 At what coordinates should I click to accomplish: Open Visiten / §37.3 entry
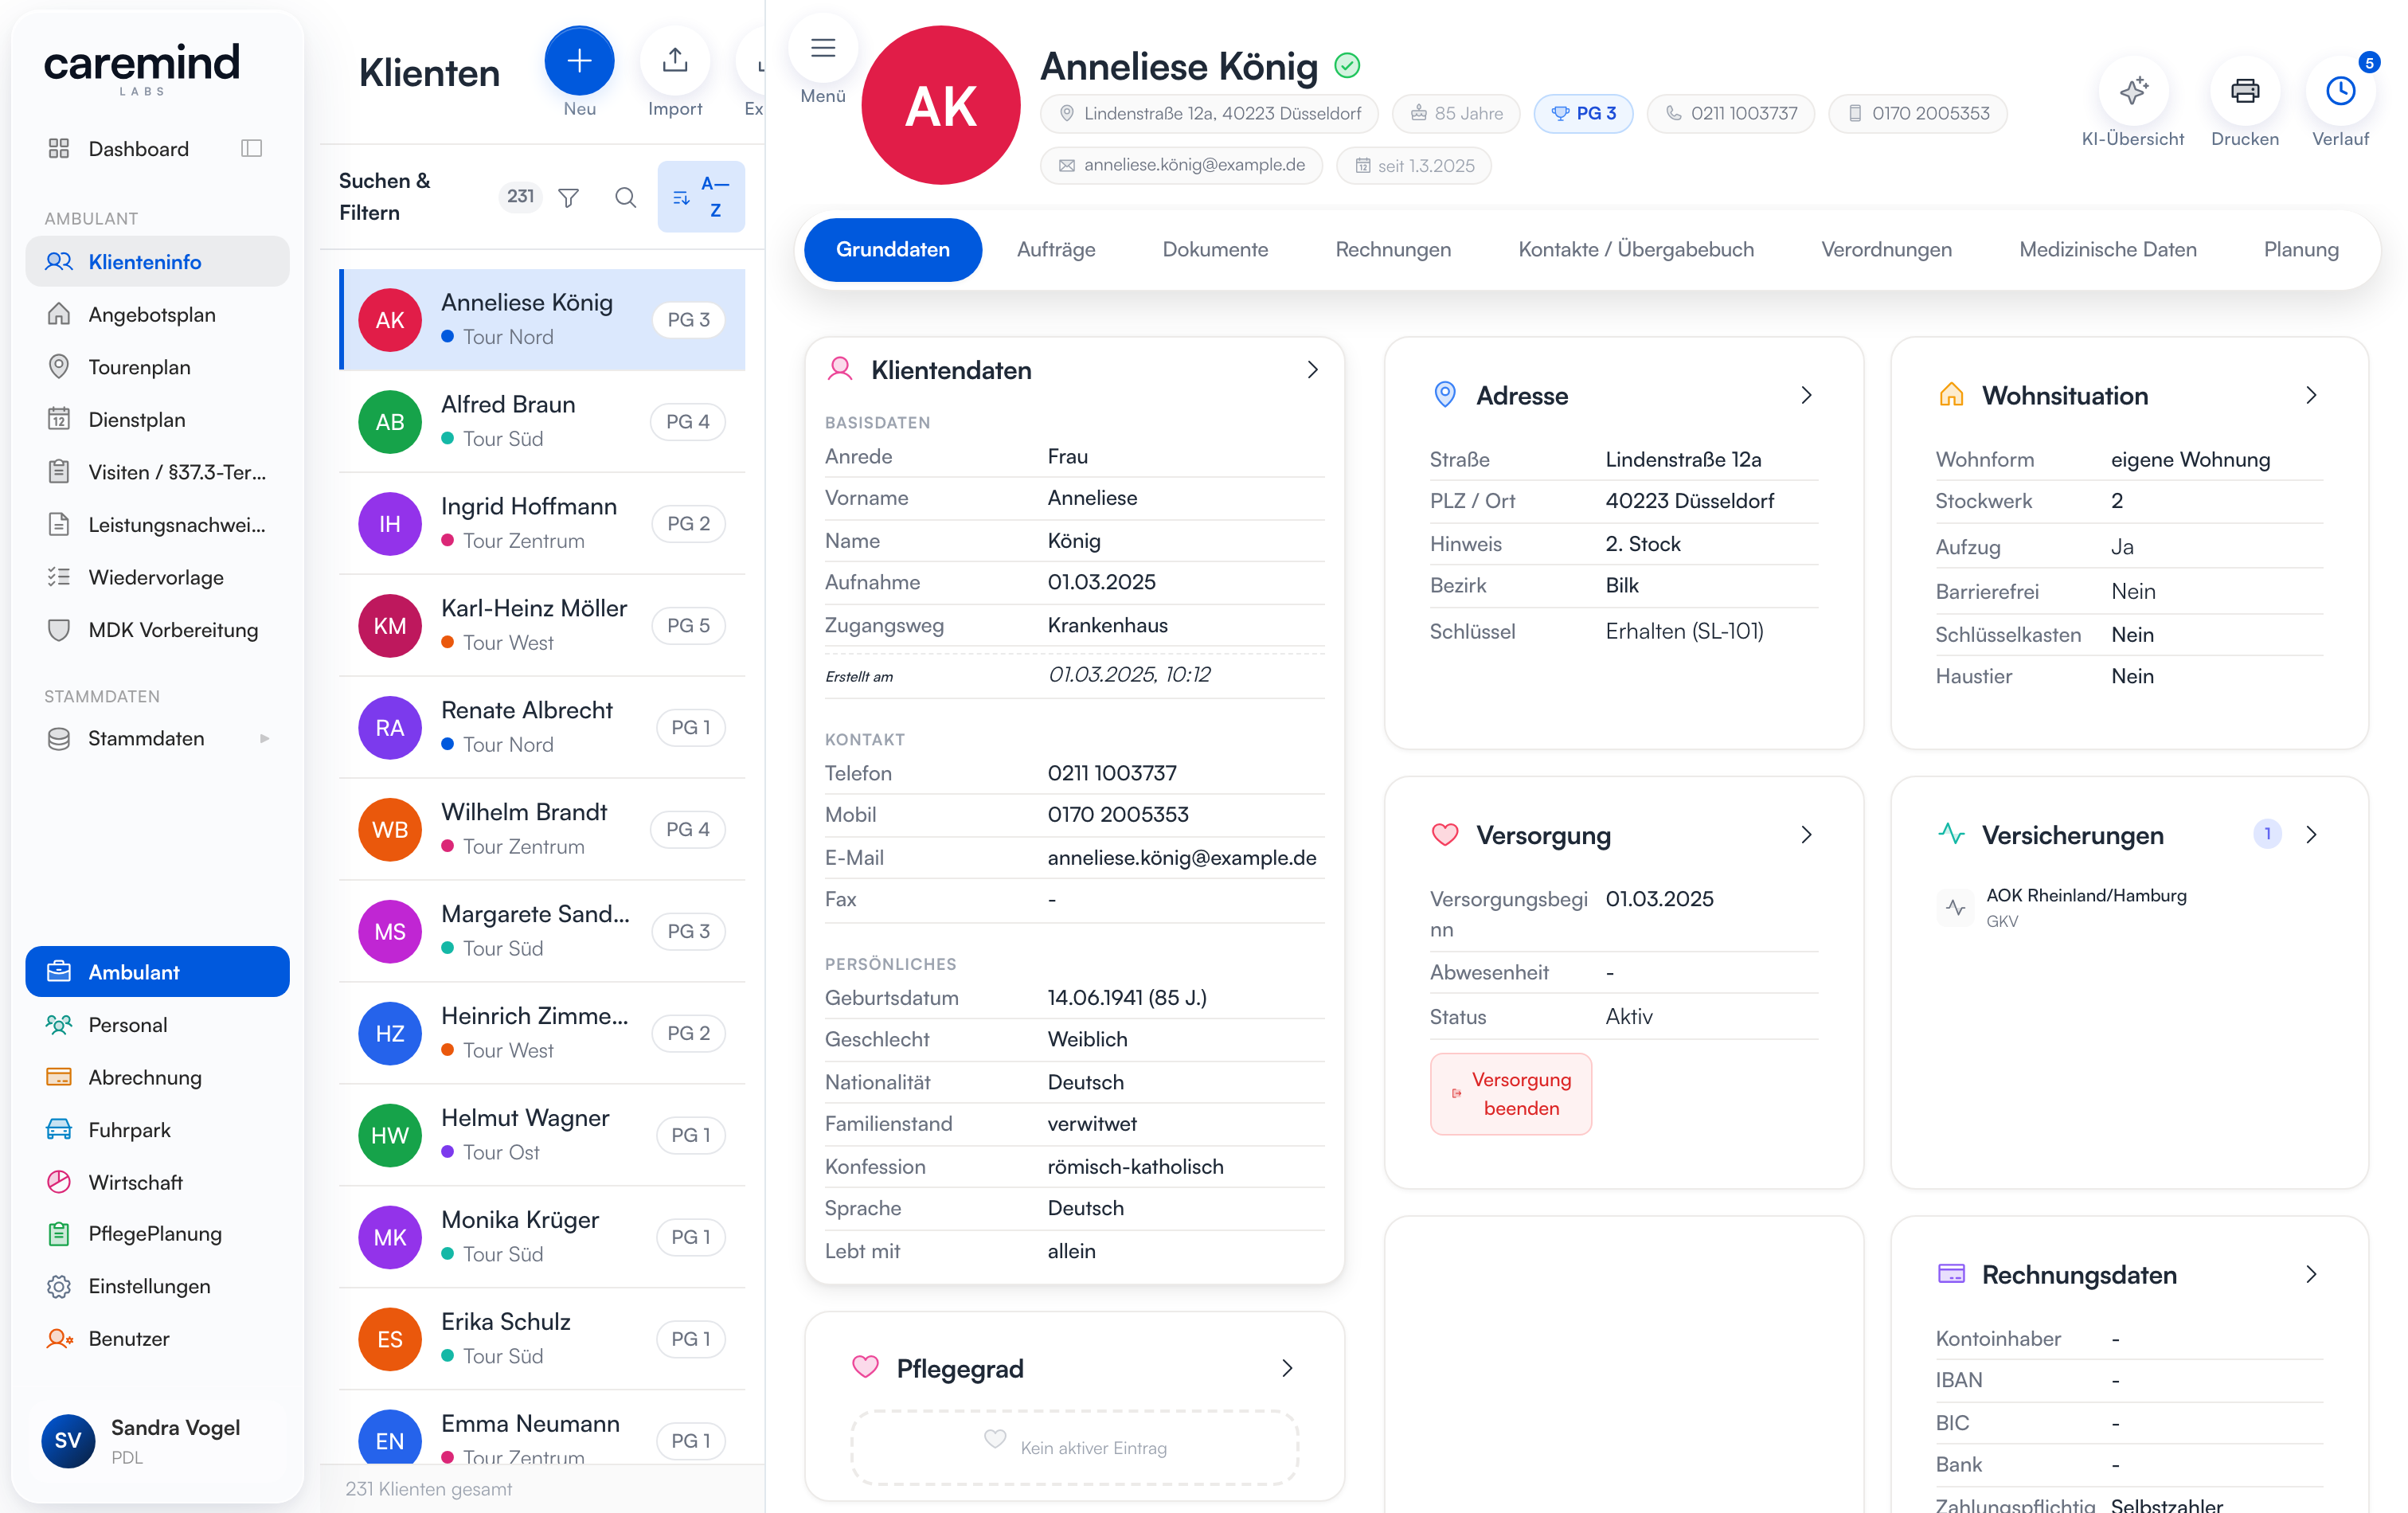coord(158,472)
